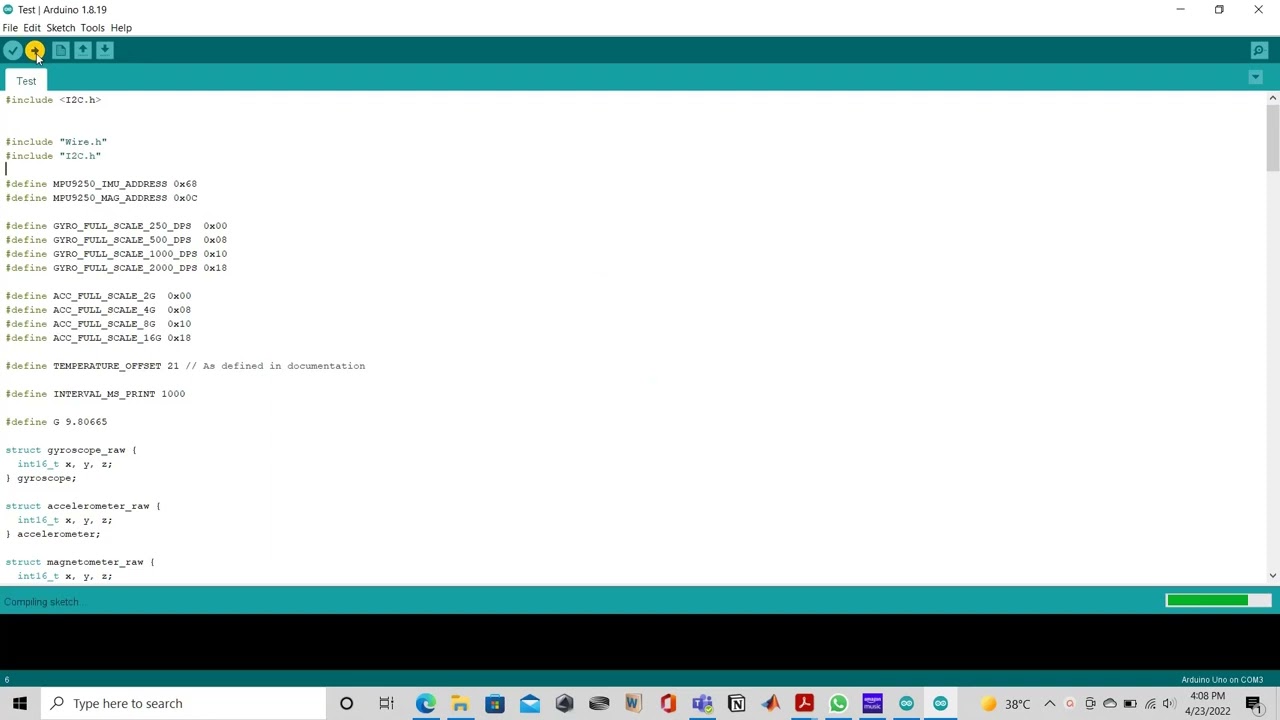
Task: Click the '} gyroscope;' line
Action: pyautogui.click(x=41, y=478)
